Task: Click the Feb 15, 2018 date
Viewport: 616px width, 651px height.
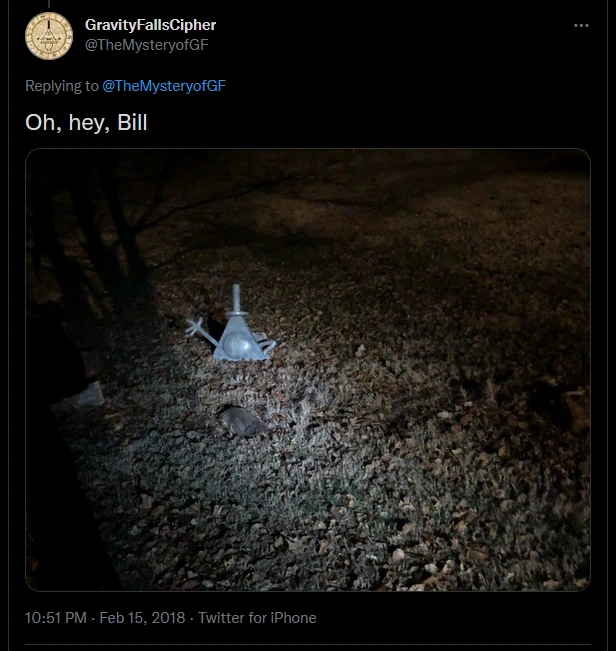Action: [x=142, y=618]
